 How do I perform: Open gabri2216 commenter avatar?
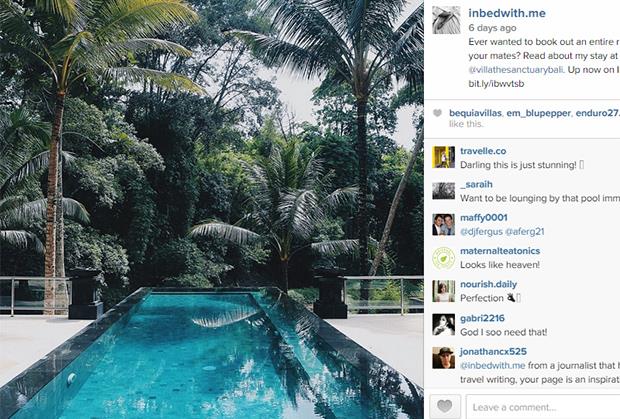[443, 325]
